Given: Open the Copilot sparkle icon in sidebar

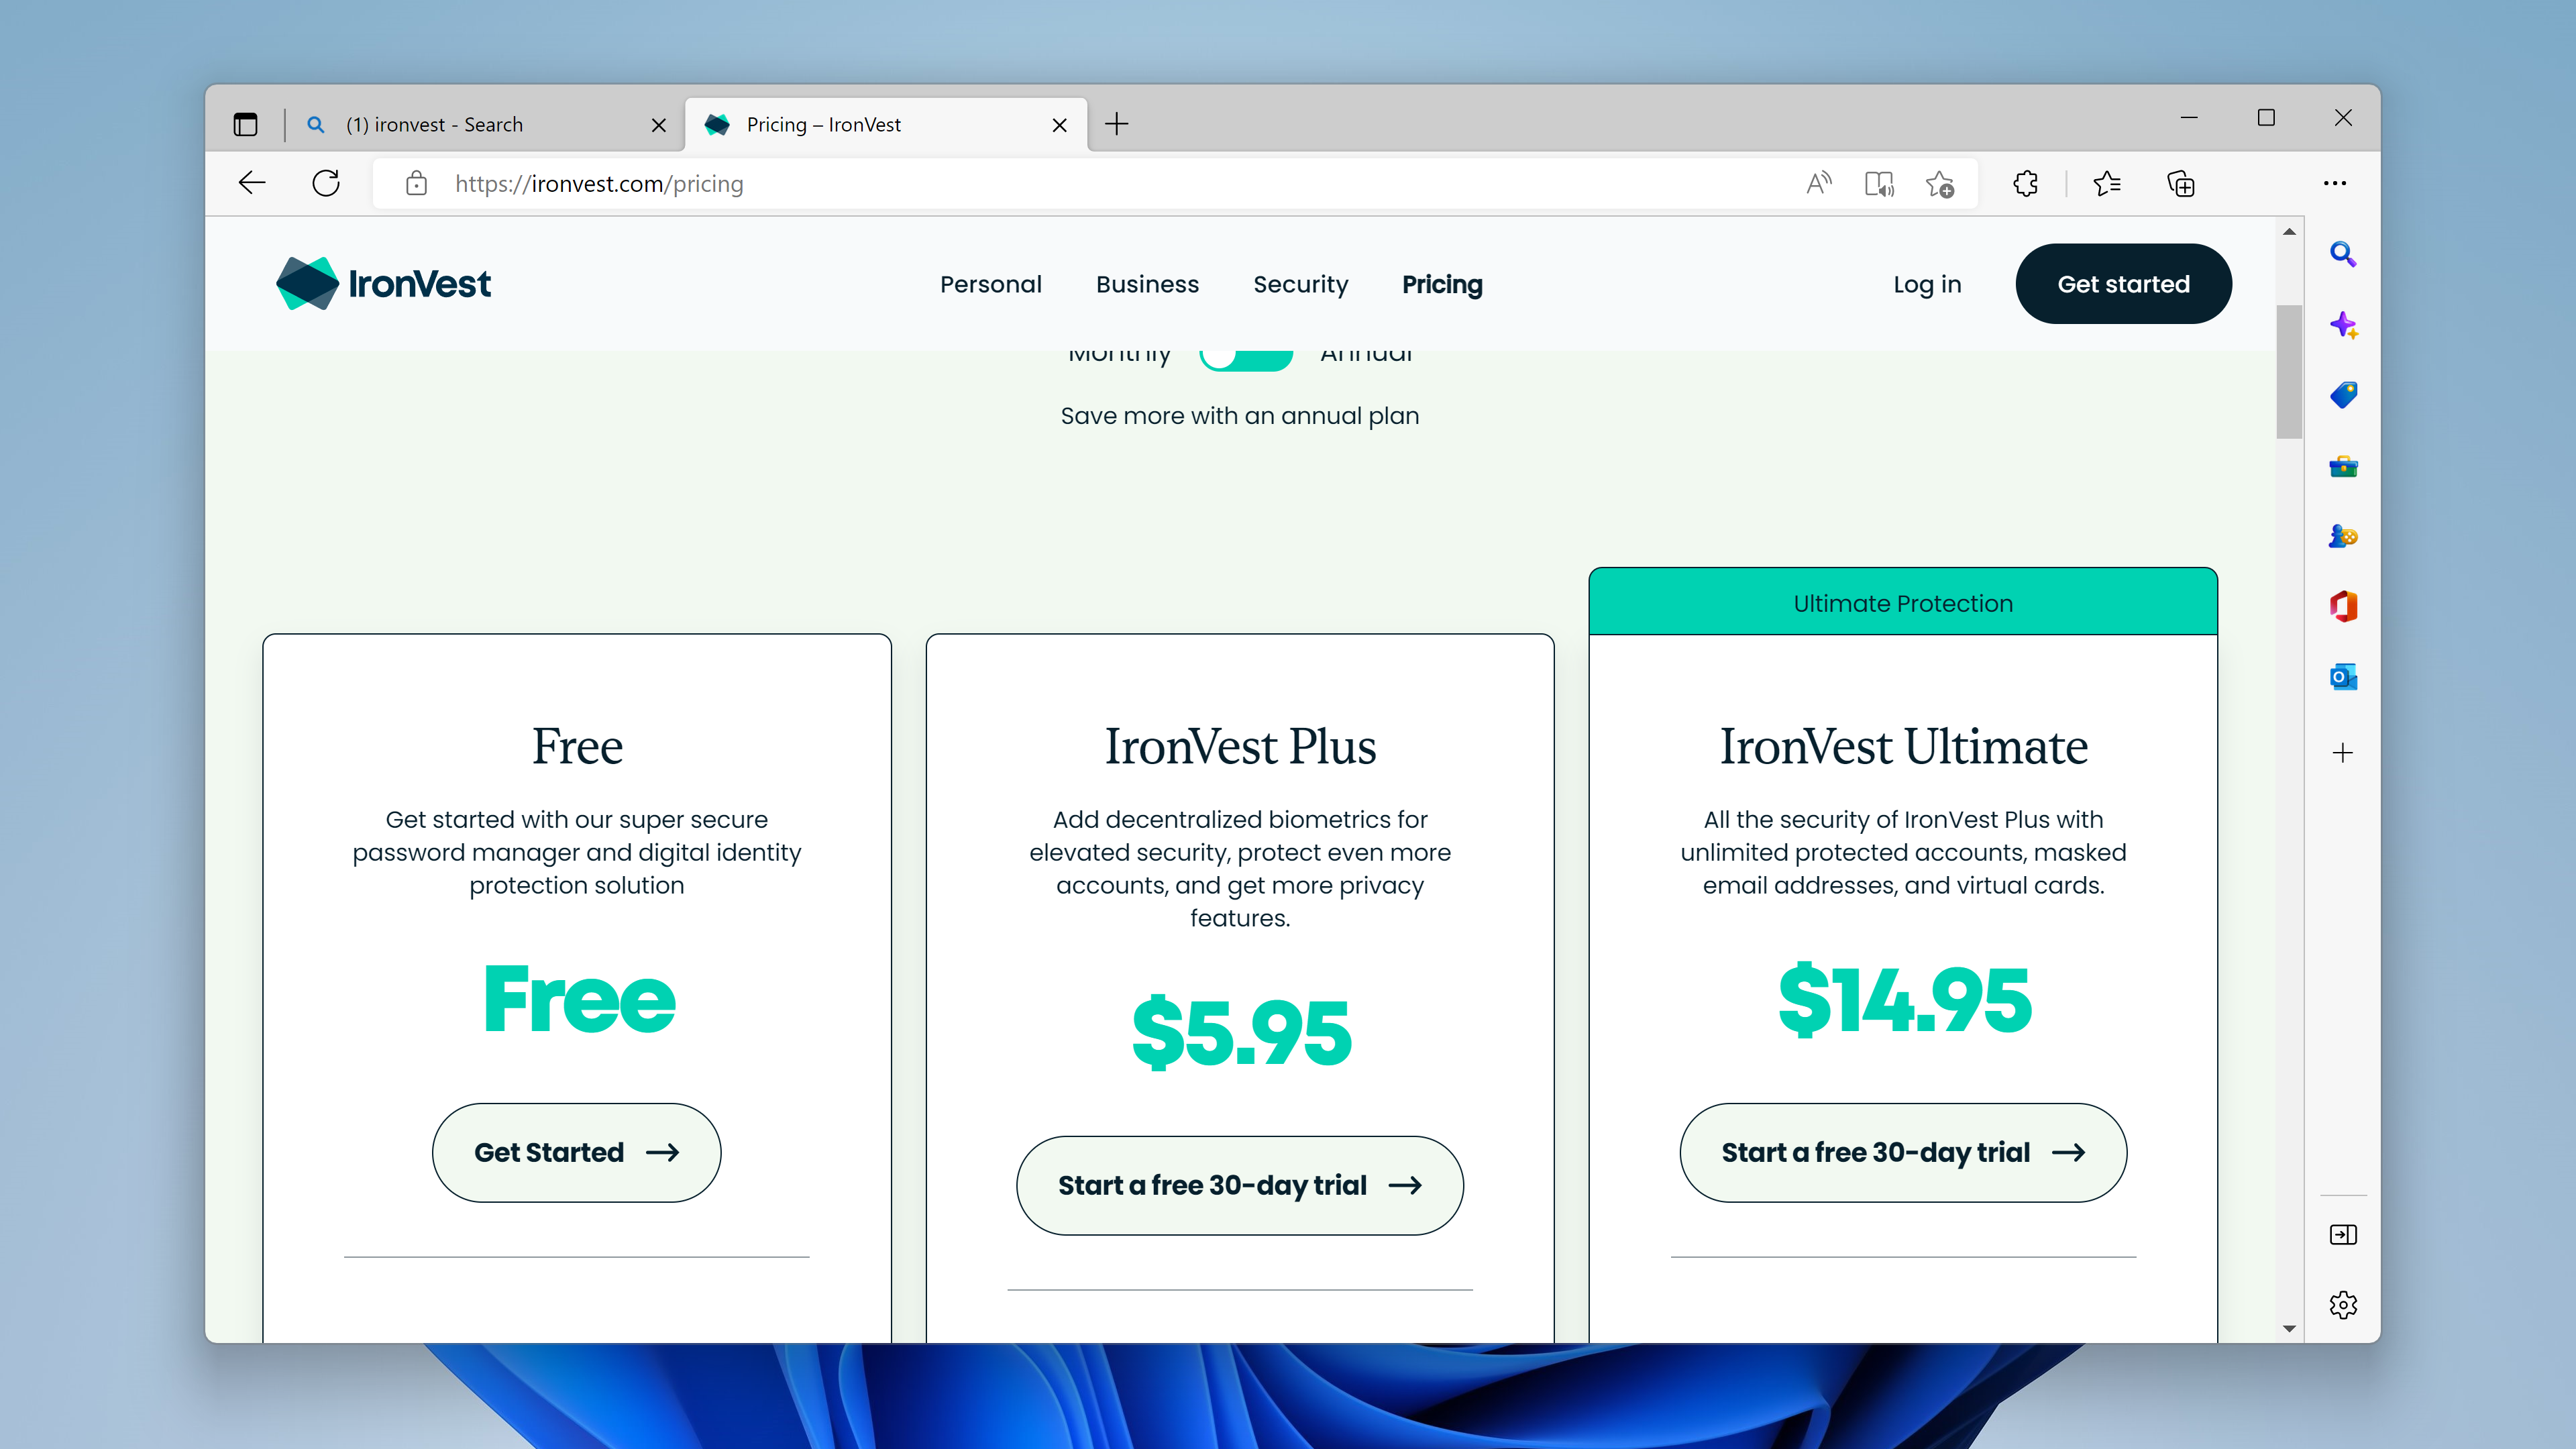Looking at the screenshot, I should click(x=2343, y=325).
